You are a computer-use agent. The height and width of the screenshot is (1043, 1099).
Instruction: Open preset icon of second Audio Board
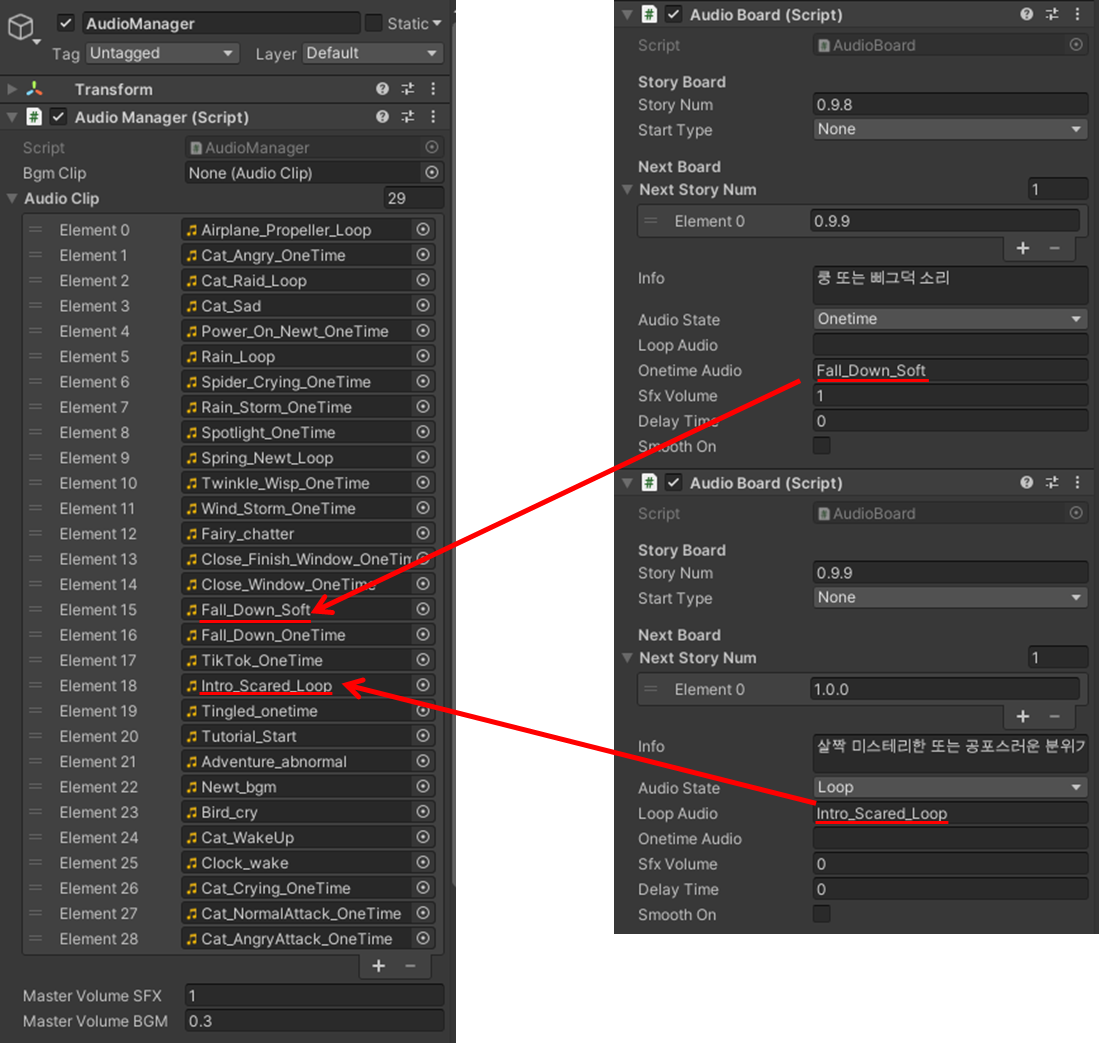point(1052,482)
